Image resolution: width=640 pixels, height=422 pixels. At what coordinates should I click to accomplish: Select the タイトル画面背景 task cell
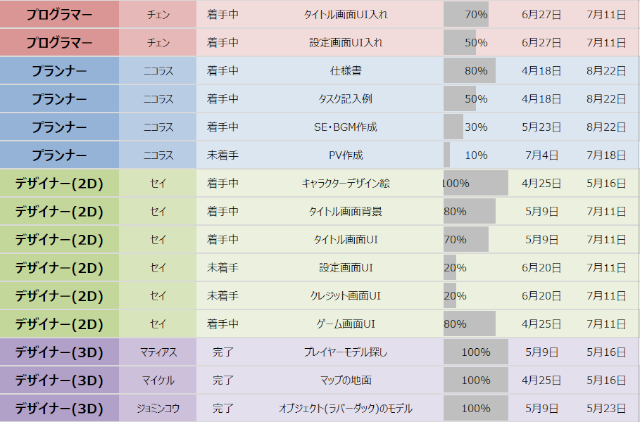(344, 211)
